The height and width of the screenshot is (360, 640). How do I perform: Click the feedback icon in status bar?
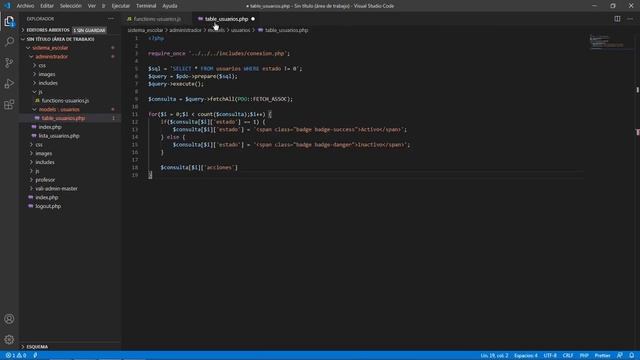[620, 356]
